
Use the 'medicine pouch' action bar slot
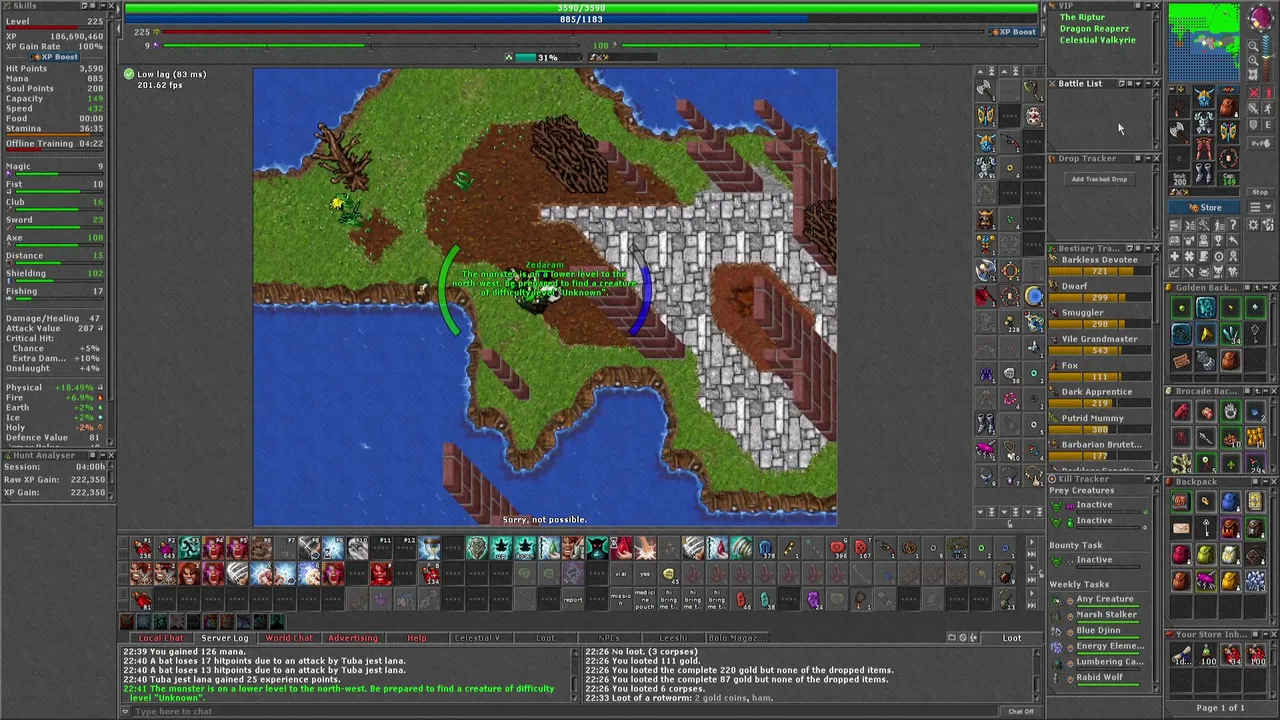click(x=645, y=600)
